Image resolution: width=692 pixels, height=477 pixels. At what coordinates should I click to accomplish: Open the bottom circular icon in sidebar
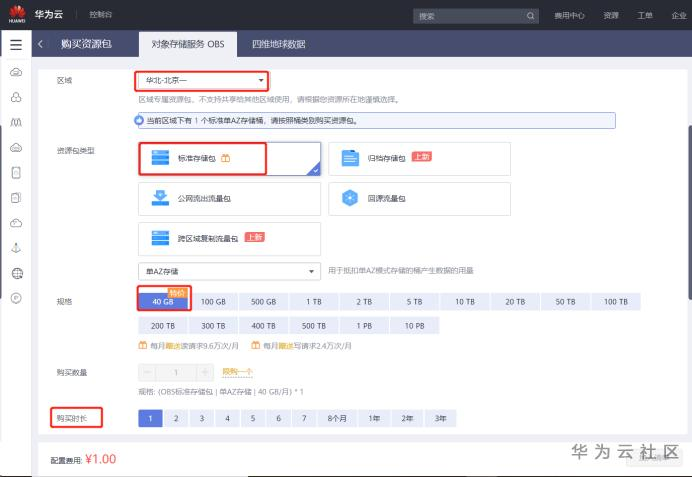pyautogui.click(x=16, y=299)
